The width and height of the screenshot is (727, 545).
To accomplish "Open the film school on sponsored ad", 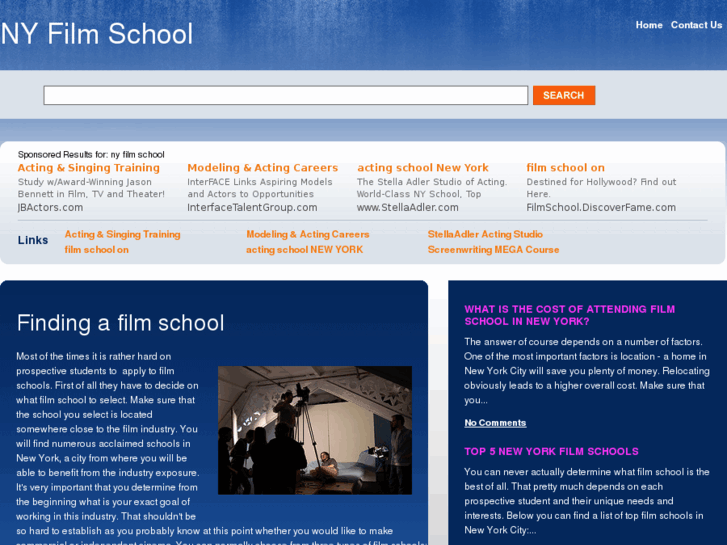I will 565,167.
